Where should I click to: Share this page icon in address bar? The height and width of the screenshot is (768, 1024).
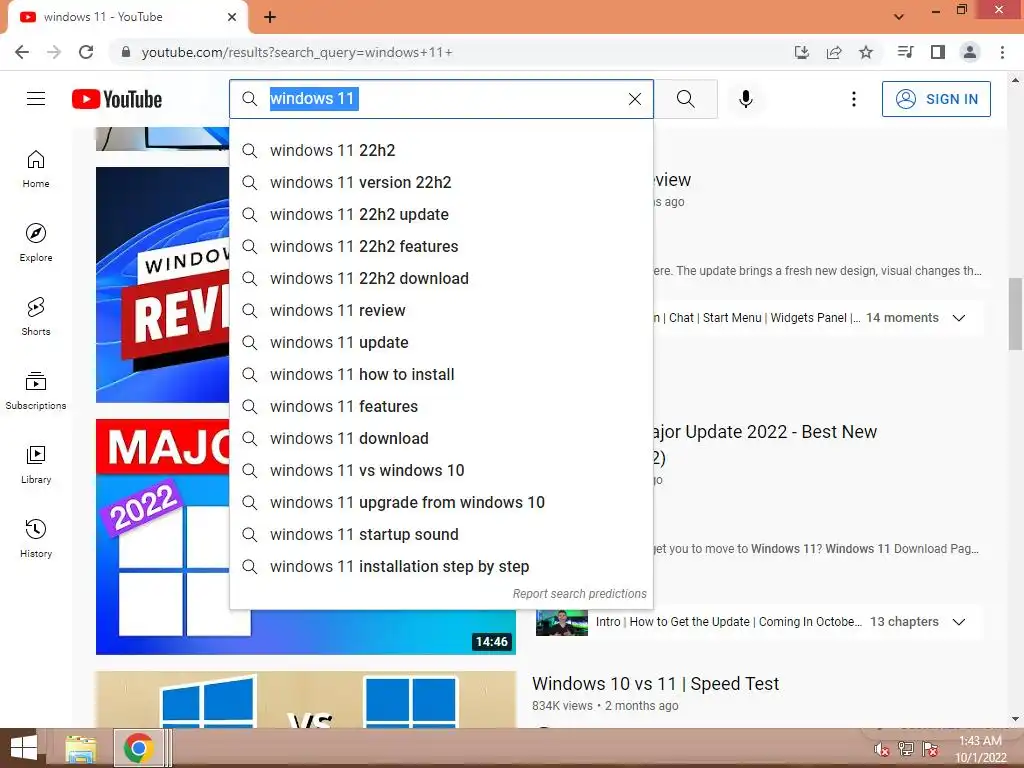834,52
